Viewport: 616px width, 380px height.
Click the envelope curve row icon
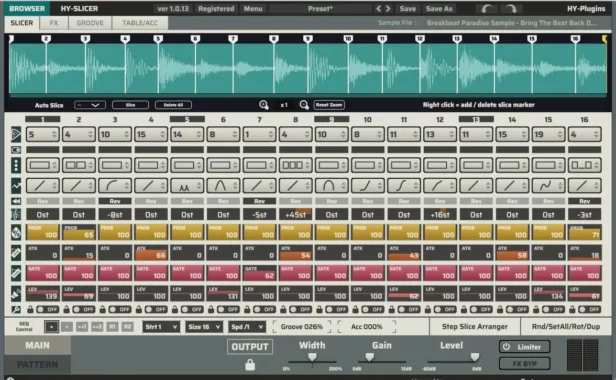point(16,185)
